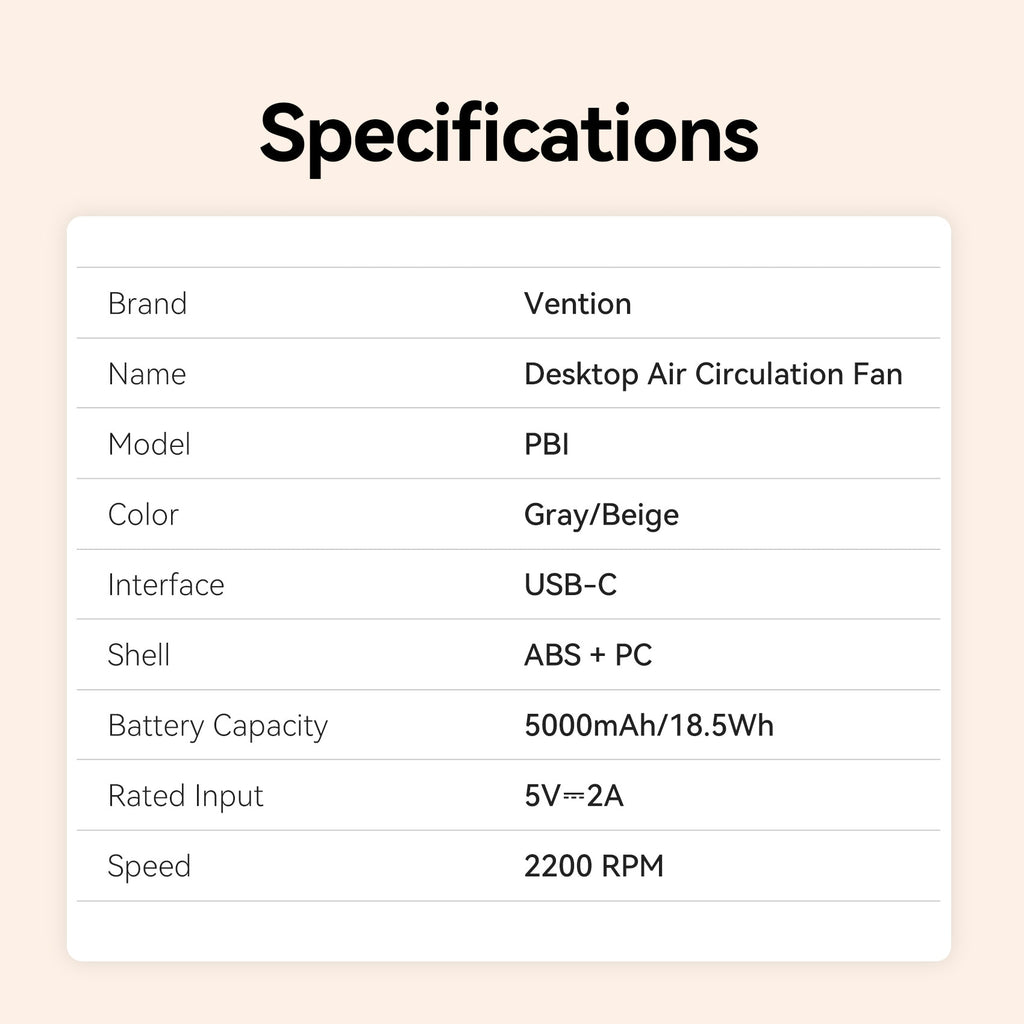Select the PBI model value
Screen dimensions: 1024x1024
[x=546, y=444]
